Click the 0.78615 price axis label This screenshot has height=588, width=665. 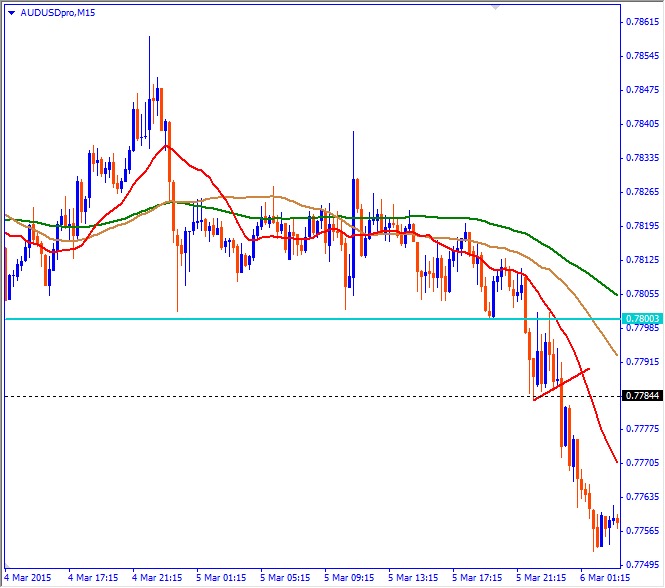coord(643,22)
